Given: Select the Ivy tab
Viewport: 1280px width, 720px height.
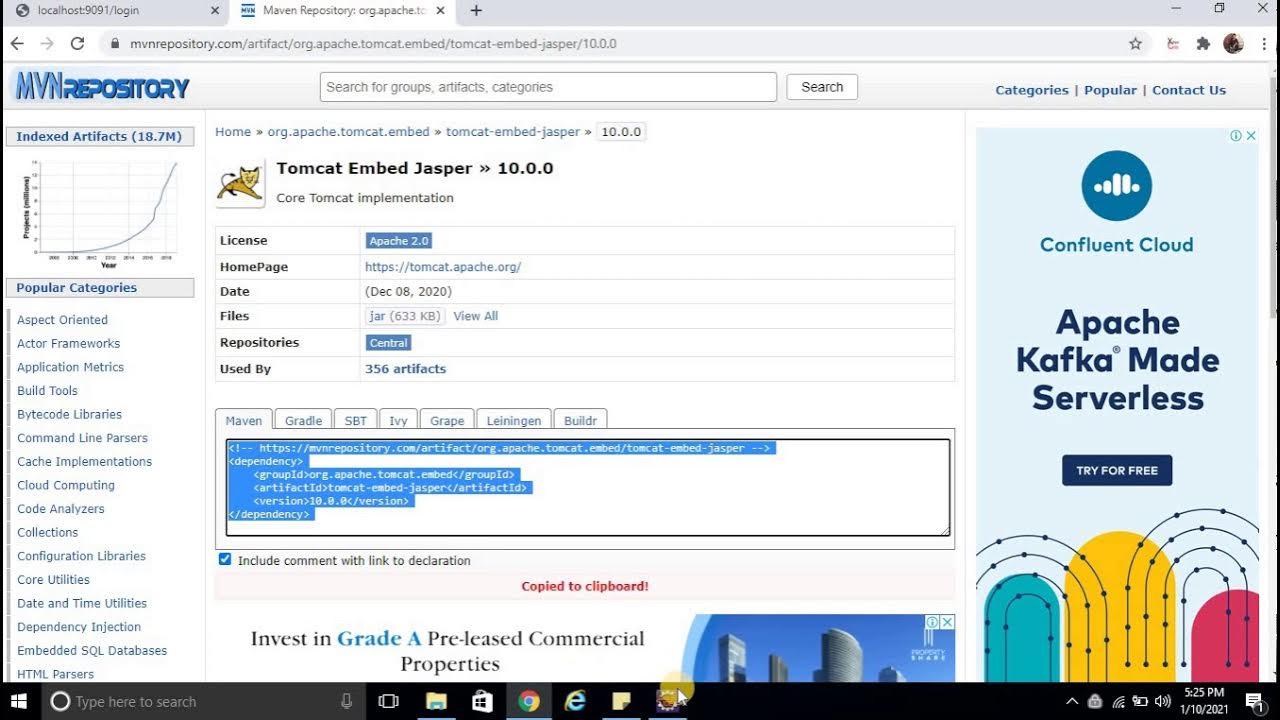Looking at the screenshot, I should point(398,421).
